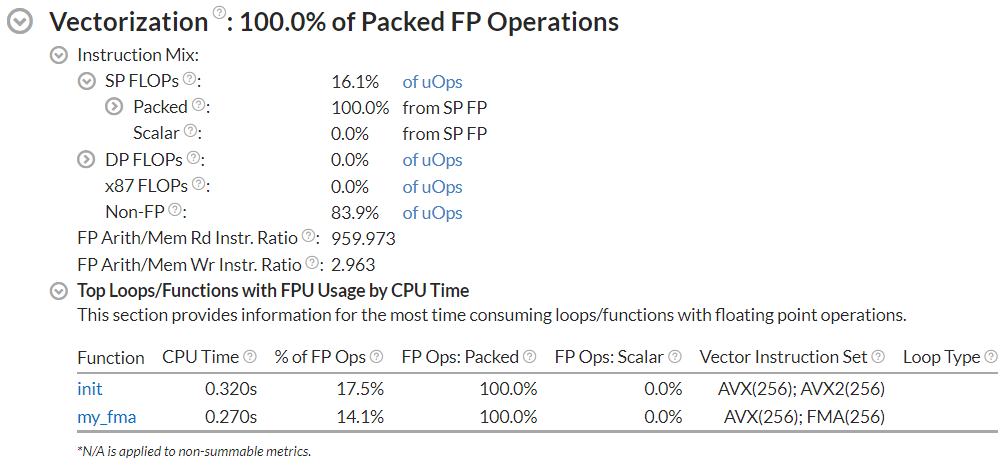1002x467 pixels.
Task: Click help icon beside SP FLOPs
Action: coord(189,79)
